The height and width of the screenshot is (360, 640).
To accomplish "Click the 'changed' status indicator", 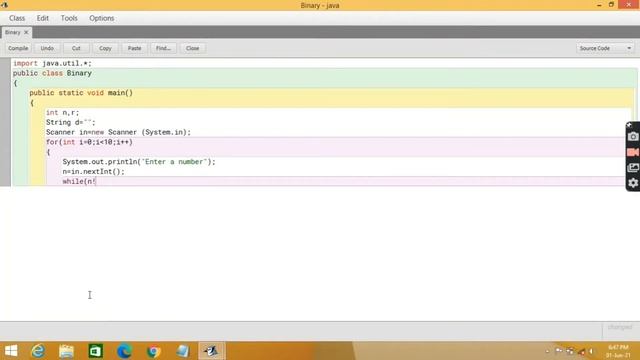I will pos(620,327).
